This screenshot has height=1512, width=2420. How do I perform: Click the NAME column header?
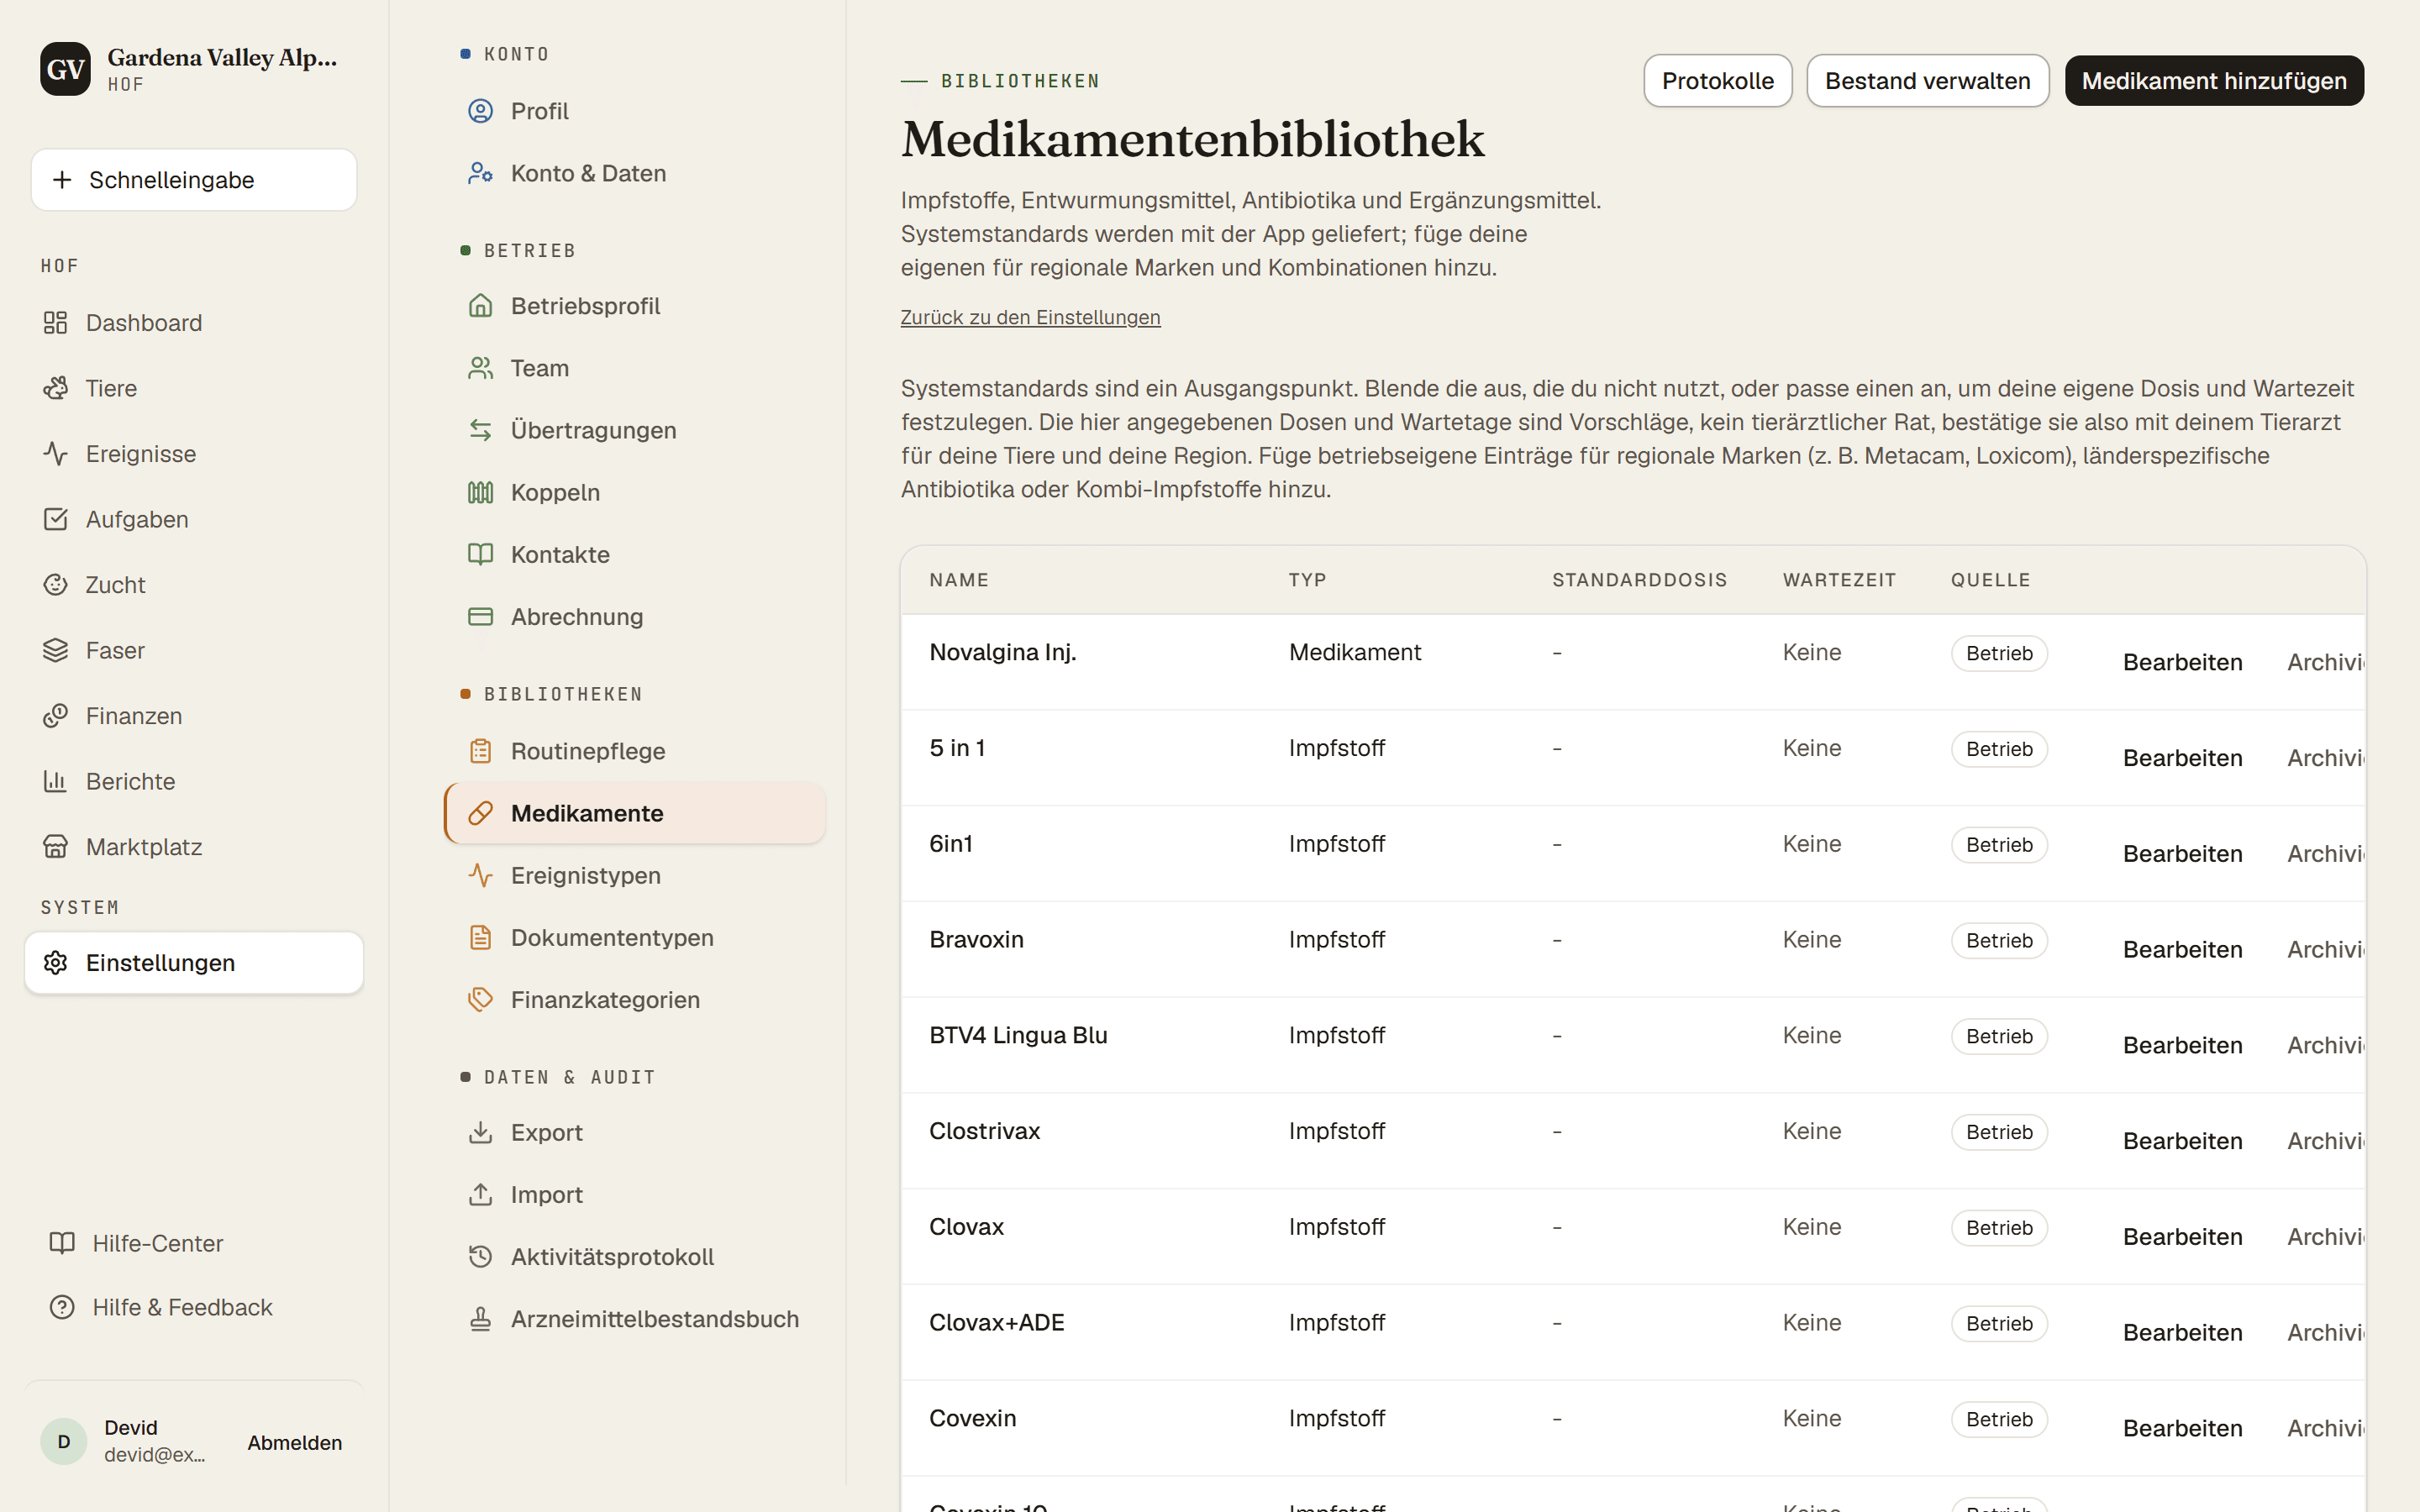coord(959,580)
